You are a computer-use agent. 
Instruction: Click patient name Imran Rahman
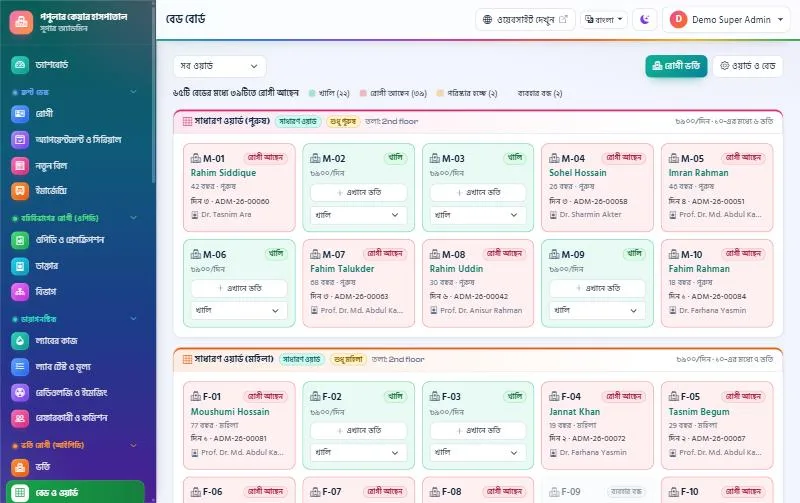click(698, 173)
